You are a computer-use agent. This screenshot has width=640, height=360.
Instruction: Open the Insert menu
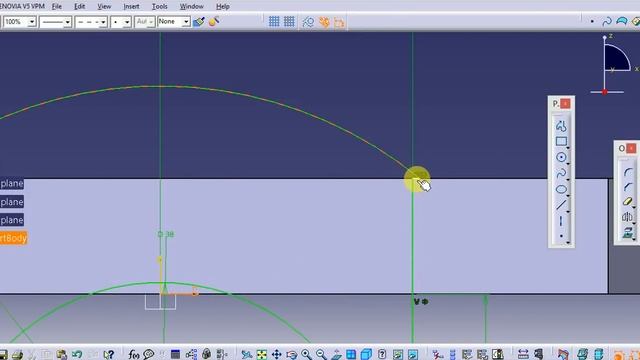coord(131,7)
